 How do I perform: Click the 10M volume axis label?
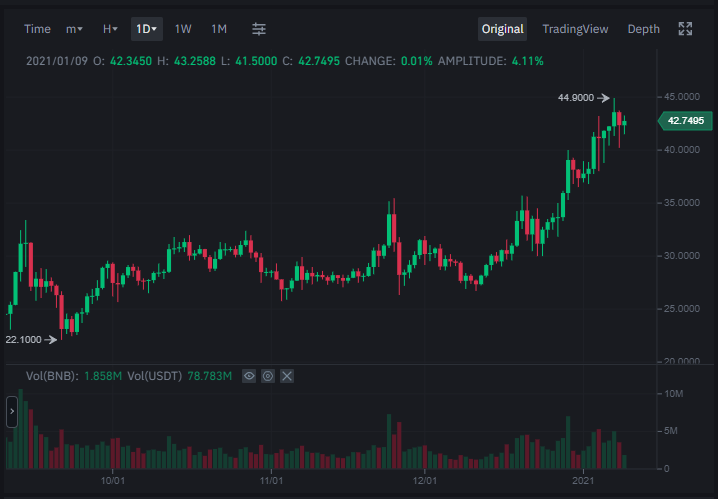[x=674, y=394]
